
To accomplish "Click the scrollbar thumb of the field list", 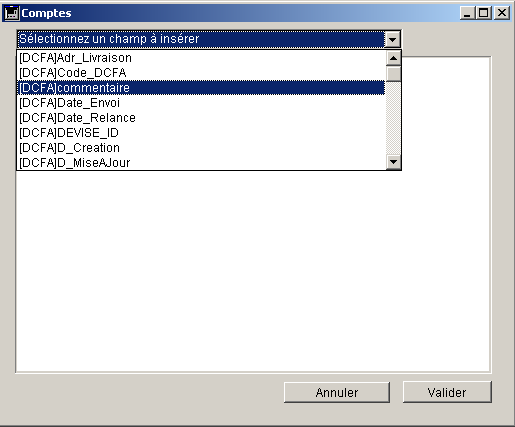I will pyautogui.click(x=393, y=74).
